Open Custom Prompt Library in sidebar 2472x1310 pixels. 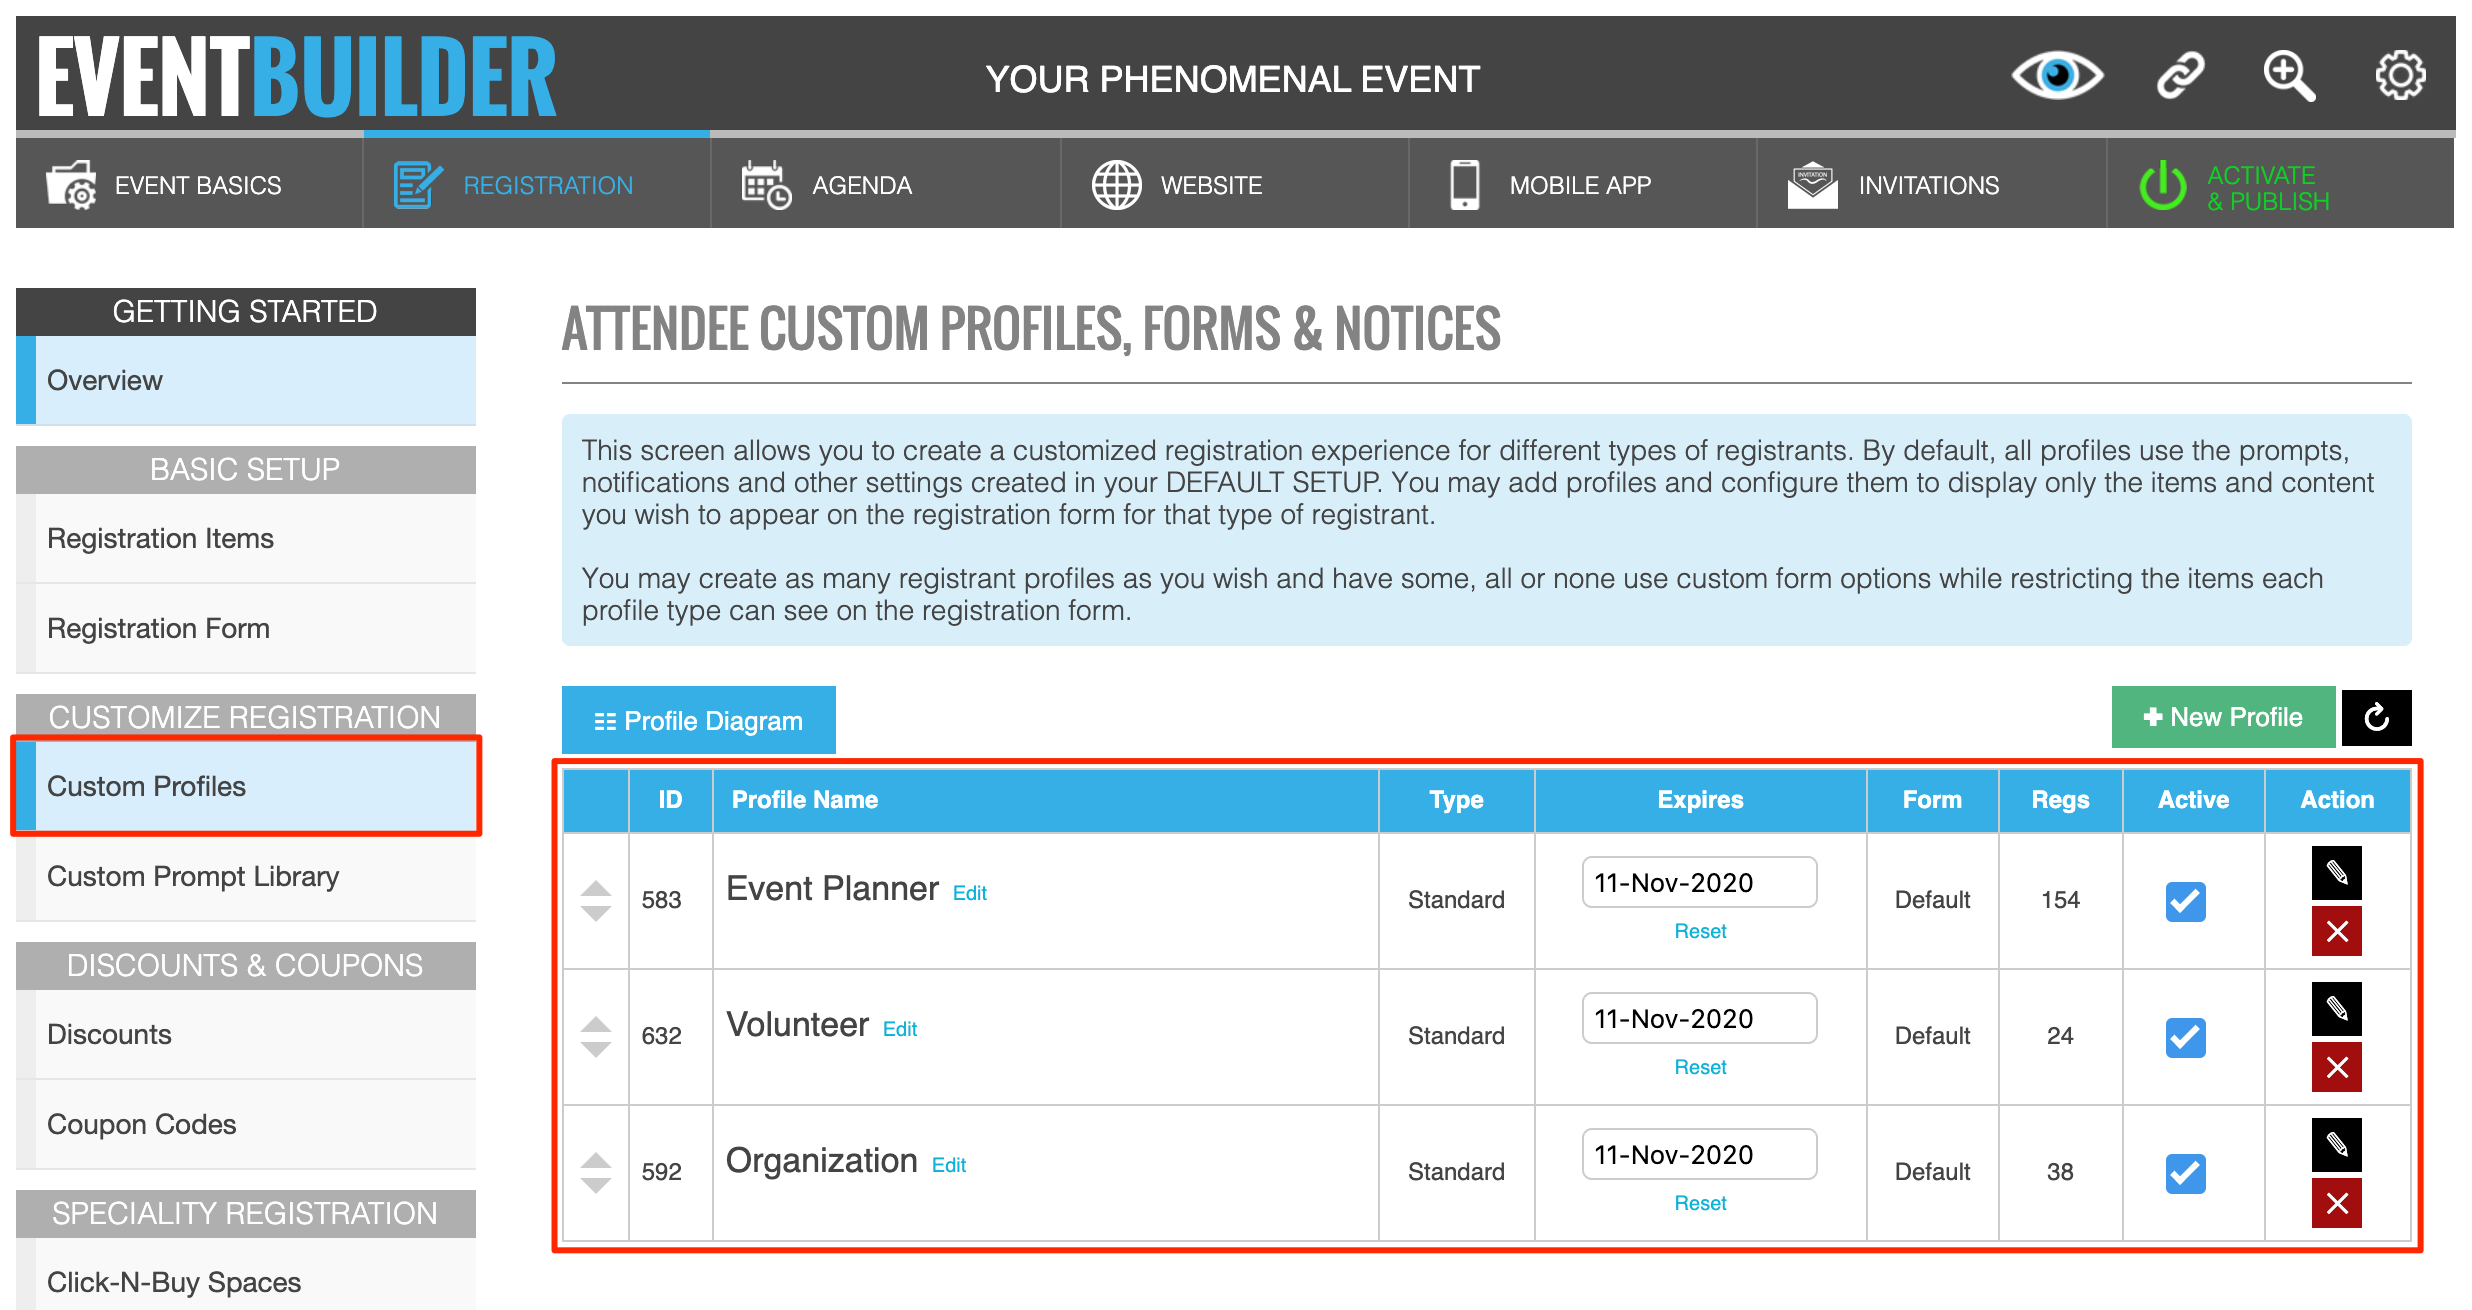point(246,876)
